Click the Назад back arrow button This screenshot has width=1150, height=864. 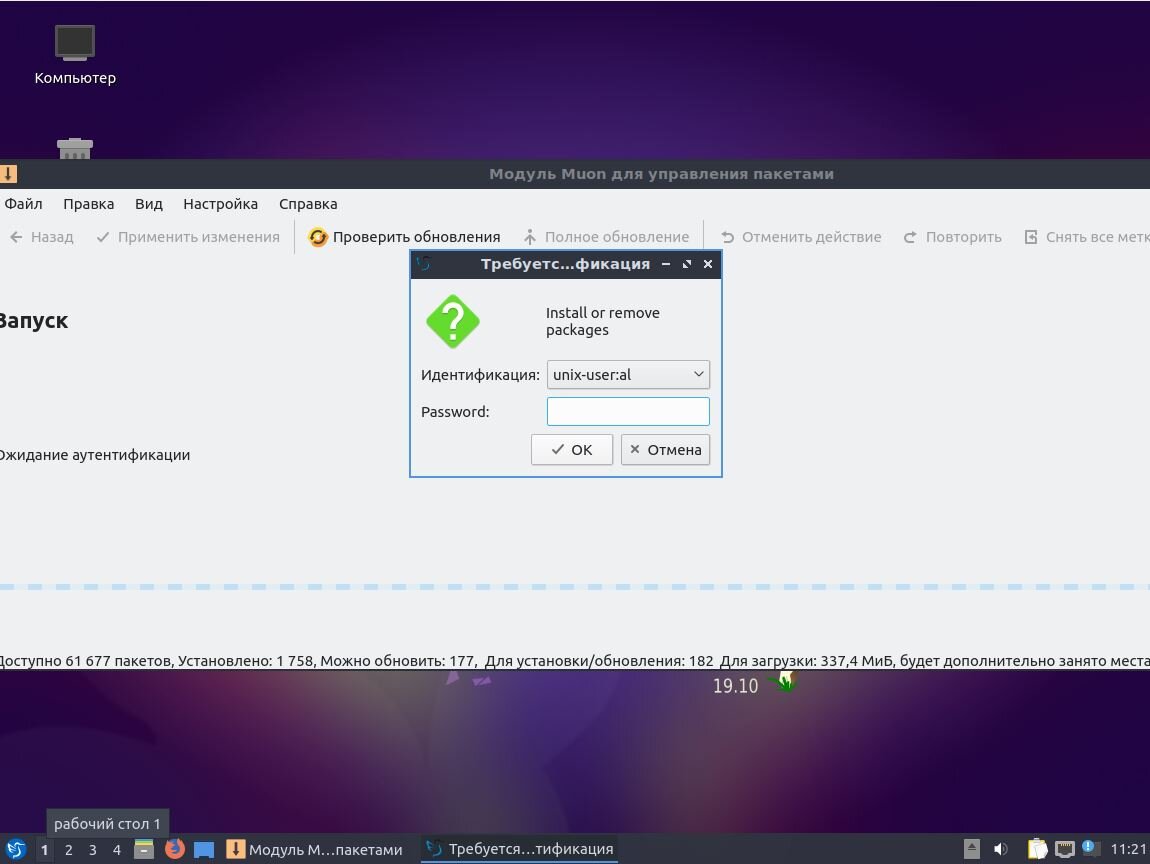[42, 237]
